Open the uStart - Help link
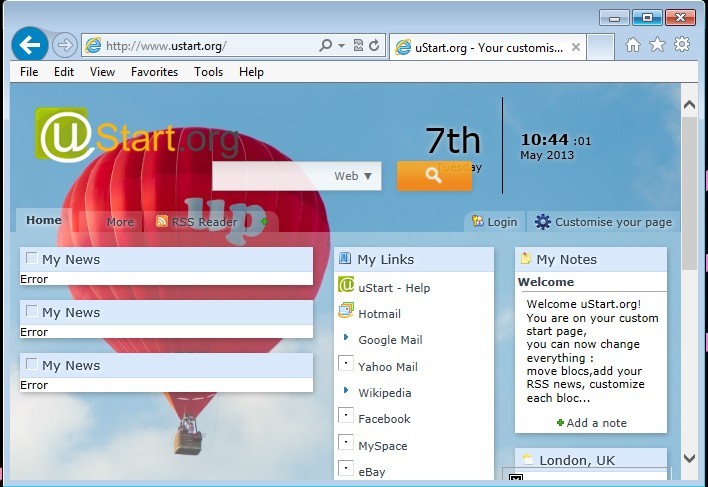 [x=394, y=288]
